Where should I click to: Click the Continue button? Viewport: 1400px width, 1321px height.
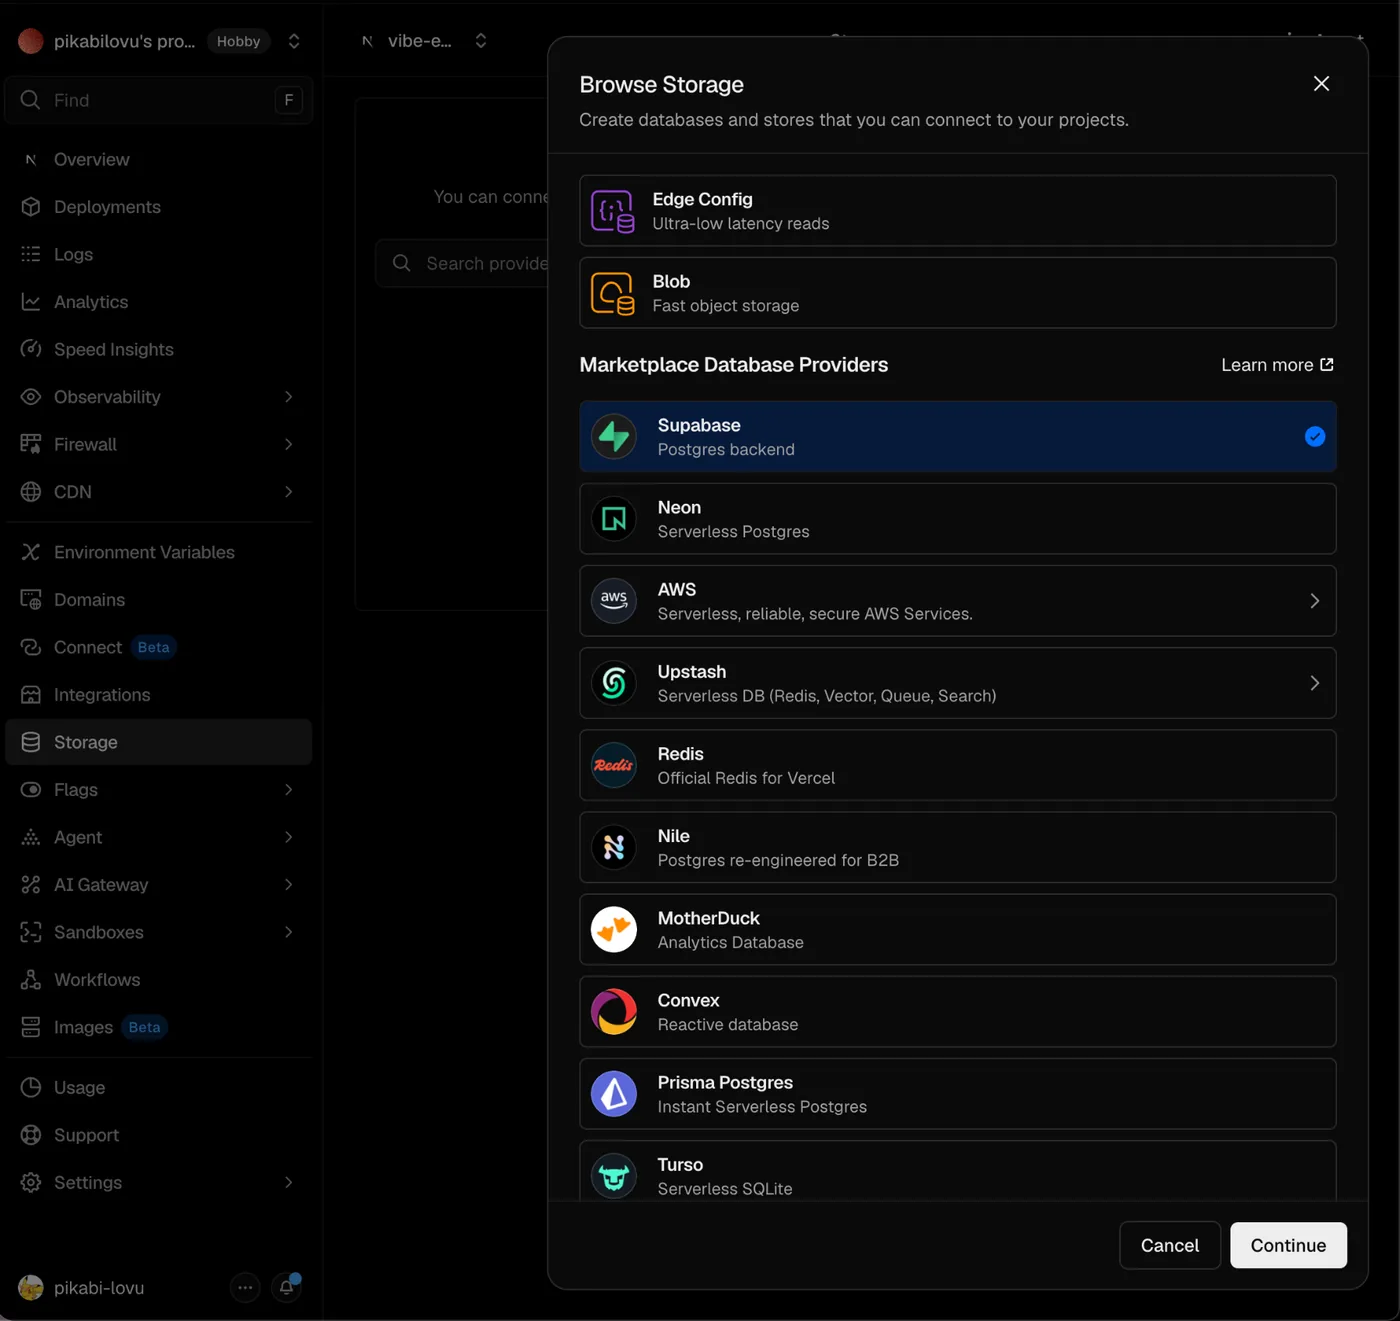coord(1288,1245)
